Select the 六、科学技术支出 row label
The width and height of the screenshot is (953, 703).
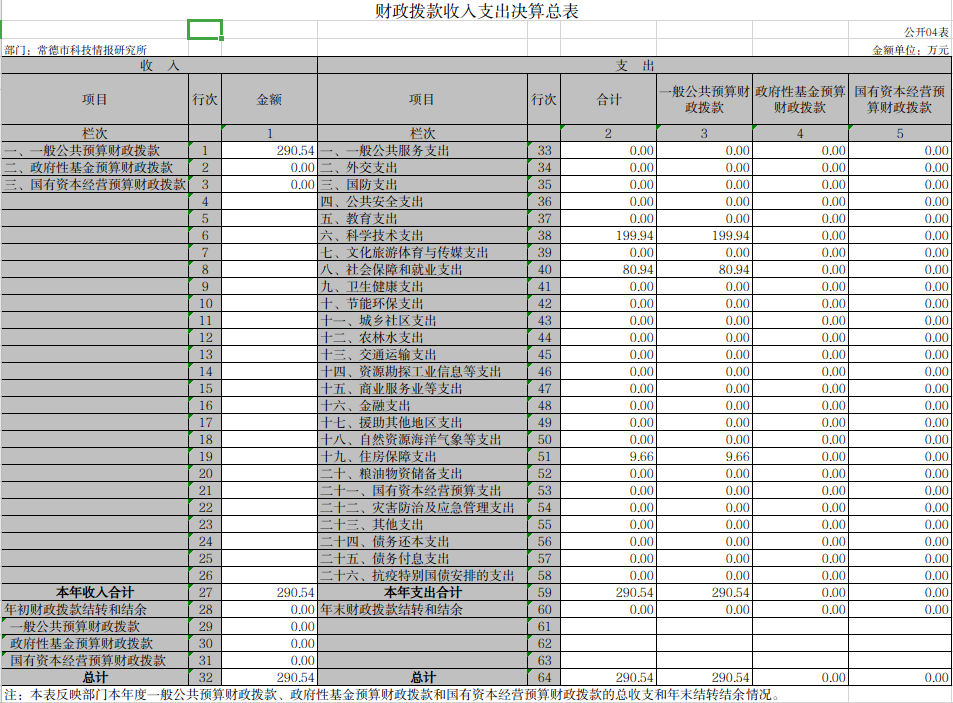372,235
